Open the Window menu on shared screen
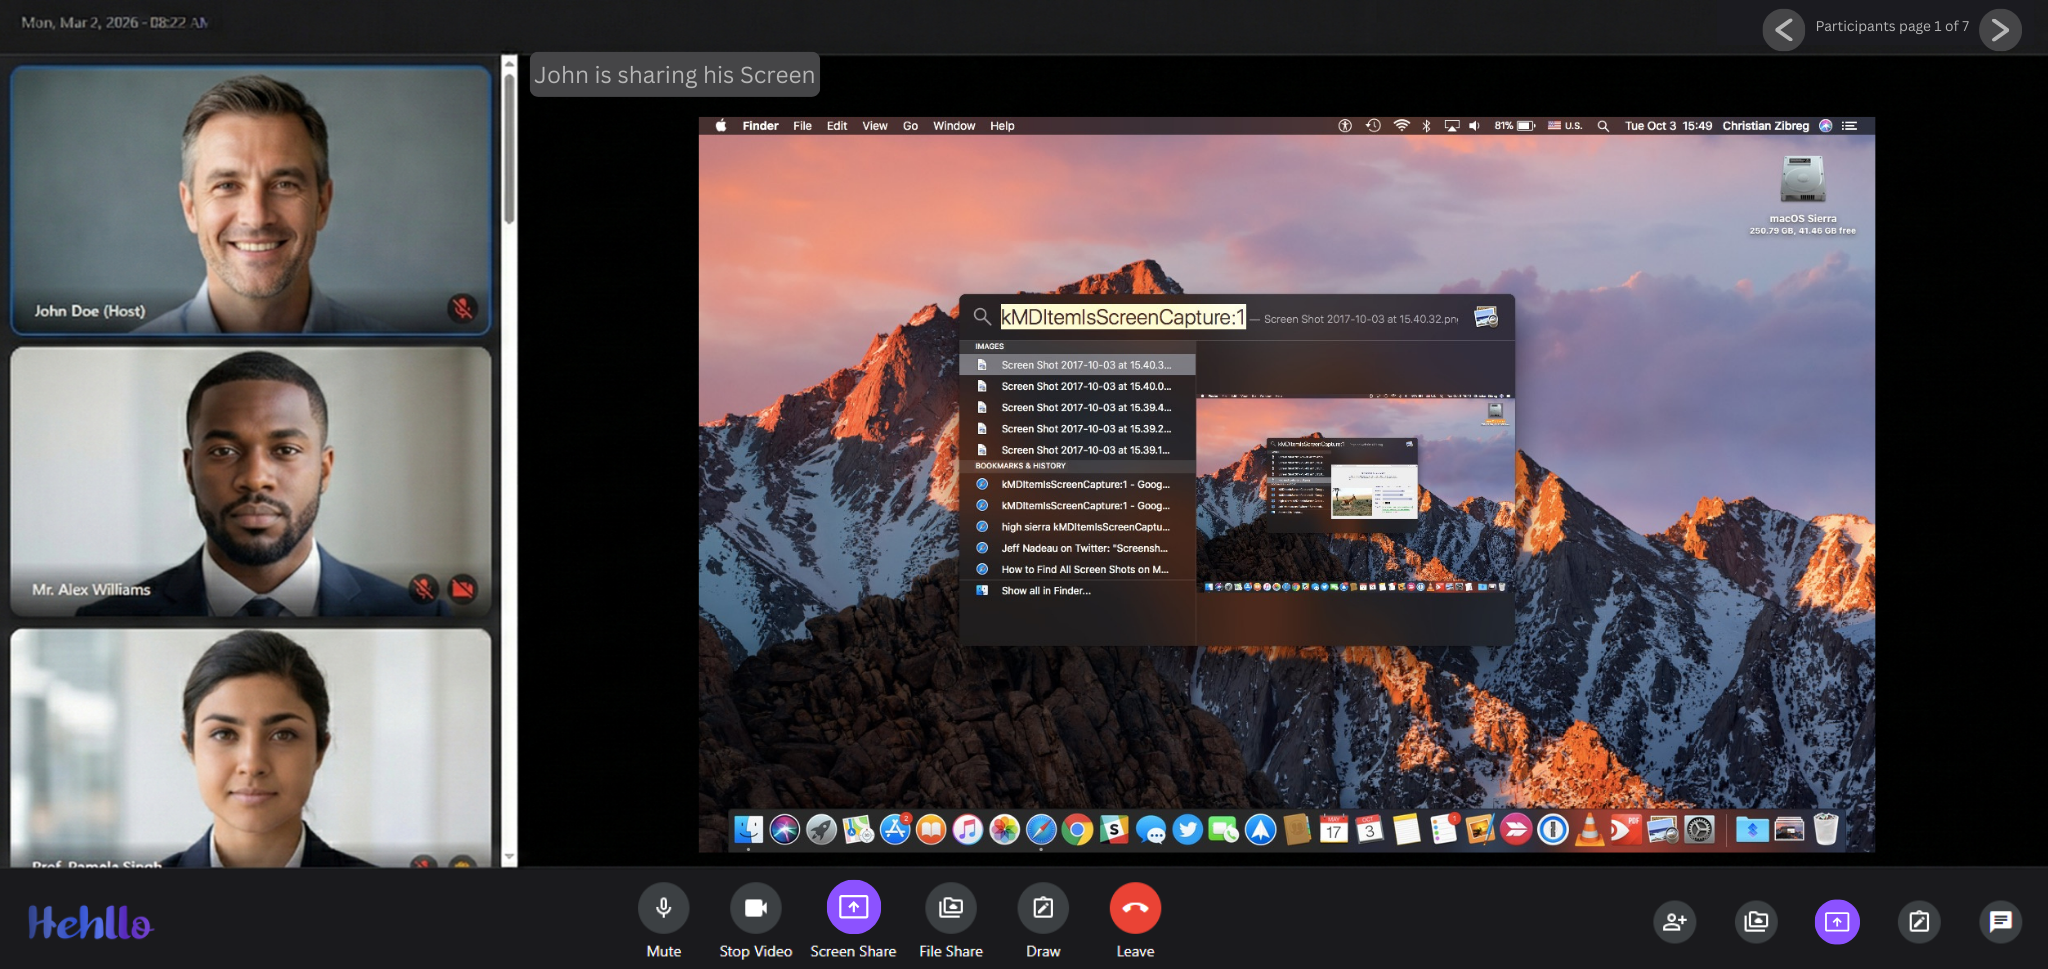The width and height of the screenshot is (2048, 969). (x=953, y=126)
